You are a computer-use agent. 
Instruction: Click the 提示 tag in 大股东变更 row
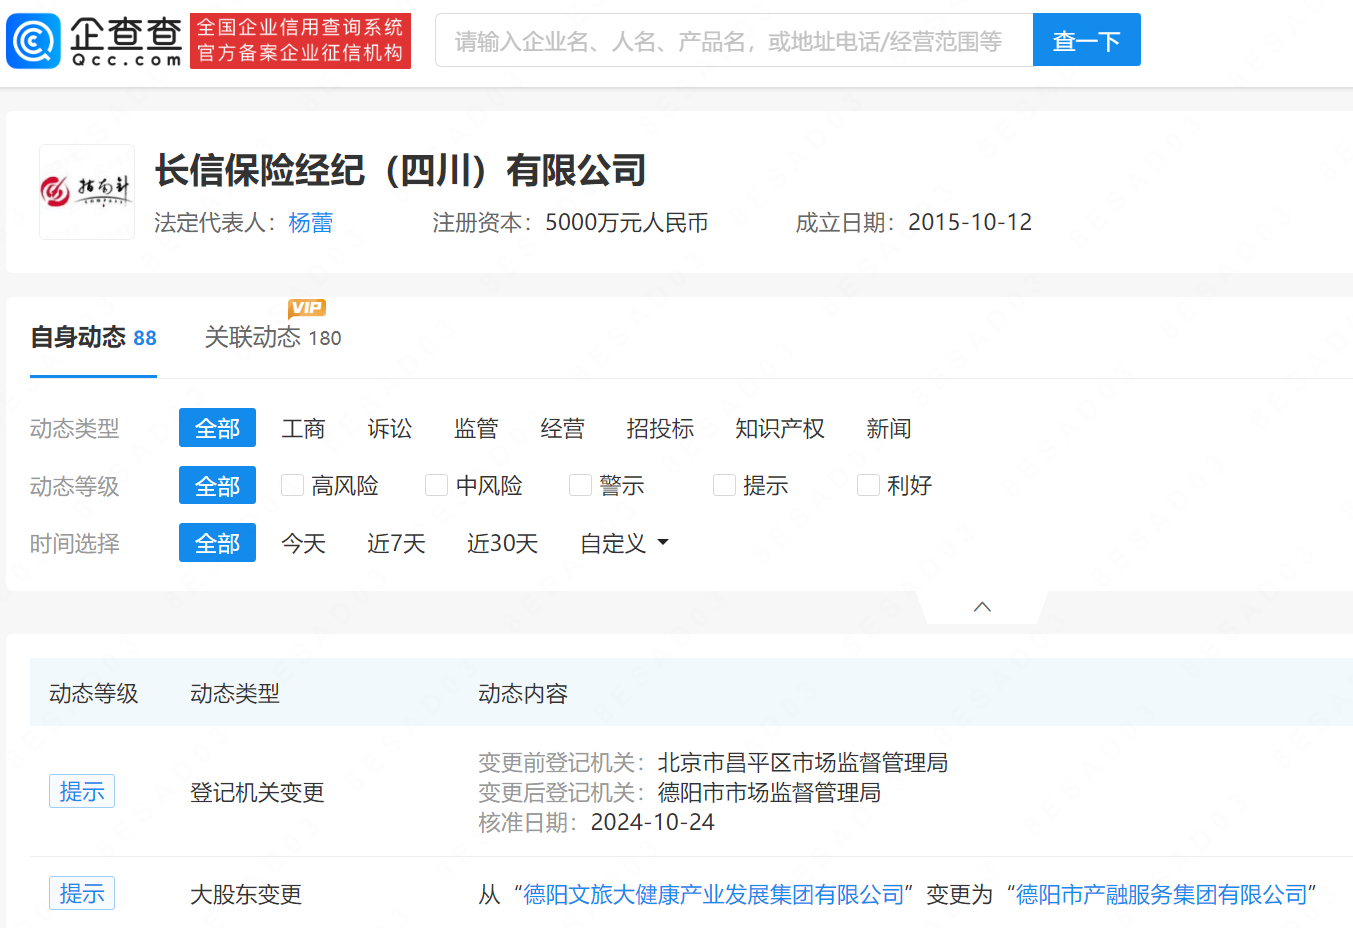[x=82, y=893]
